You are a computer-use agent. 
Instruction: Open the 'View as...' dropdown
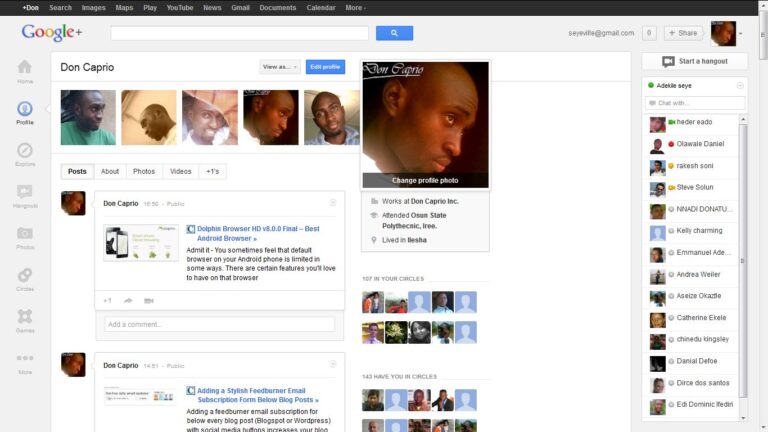[279, 67]
